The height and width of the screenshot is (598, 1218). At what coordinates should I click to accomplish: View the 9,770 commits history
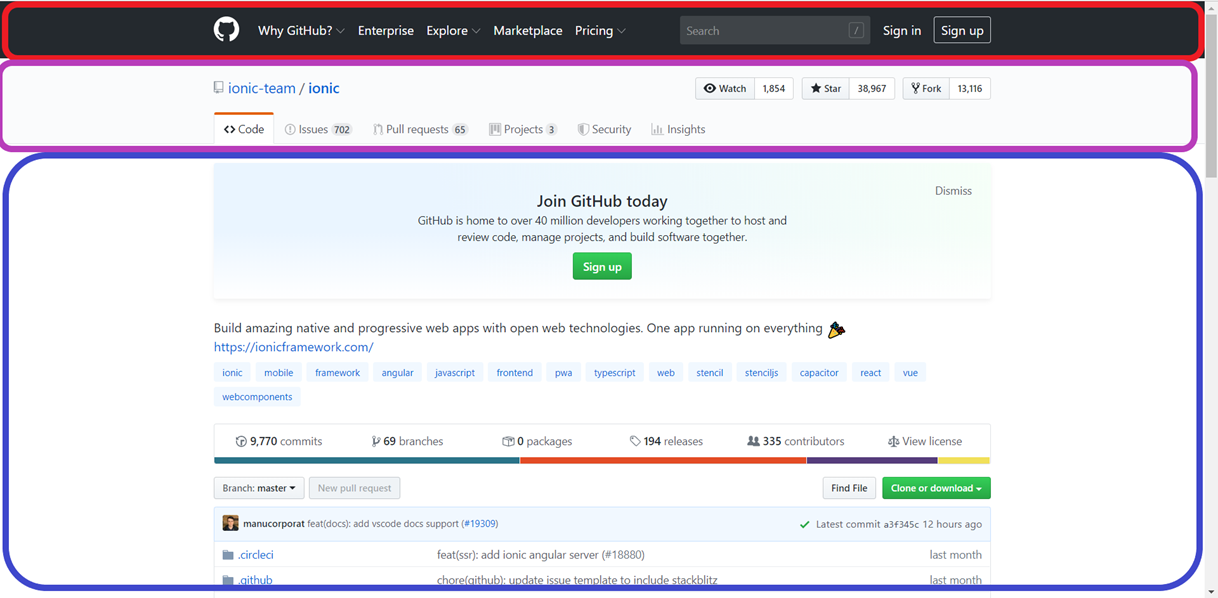(x=279, y=441)
